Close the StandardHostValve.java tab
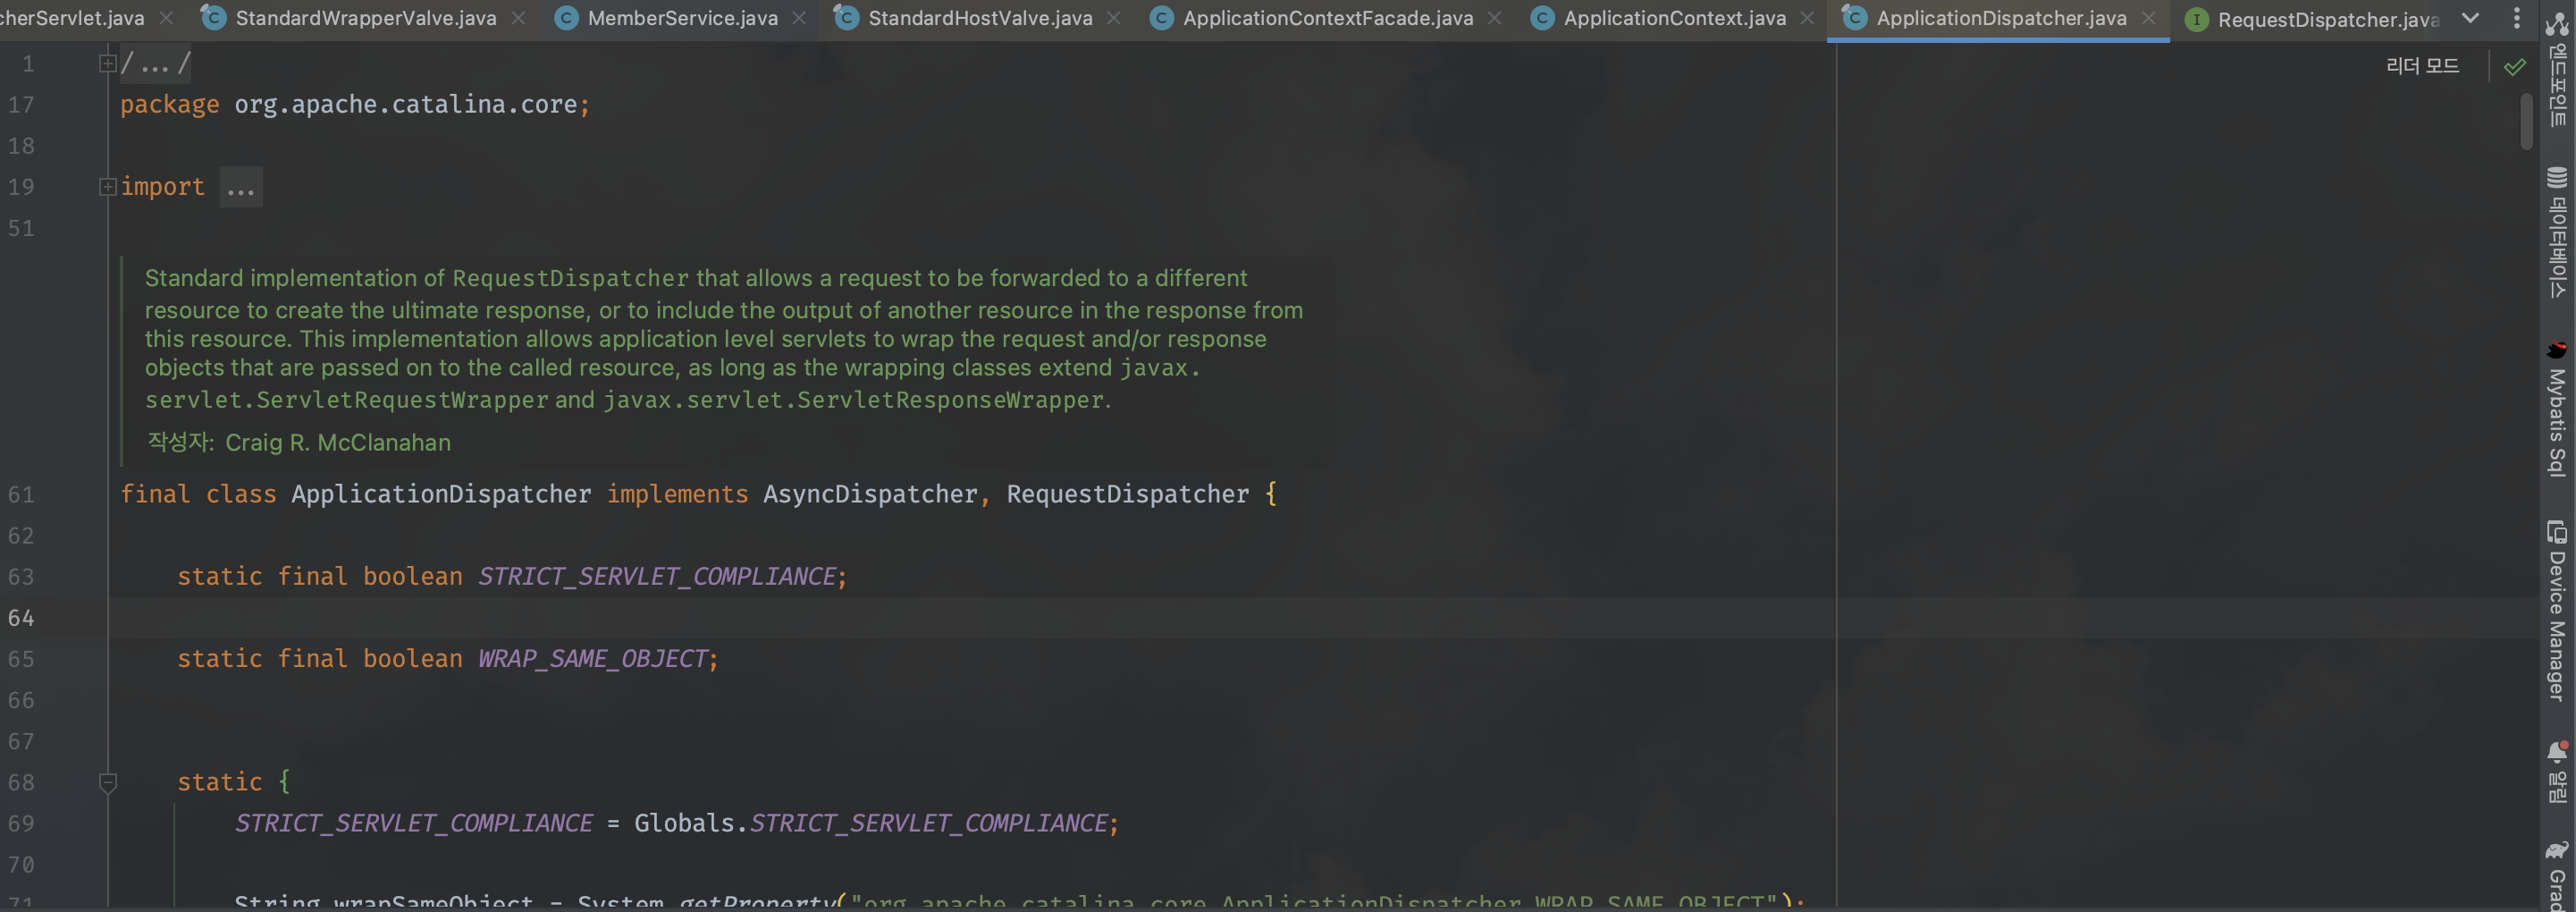The height and width of the screenshot is (912, 2576). coord(1113,18)
